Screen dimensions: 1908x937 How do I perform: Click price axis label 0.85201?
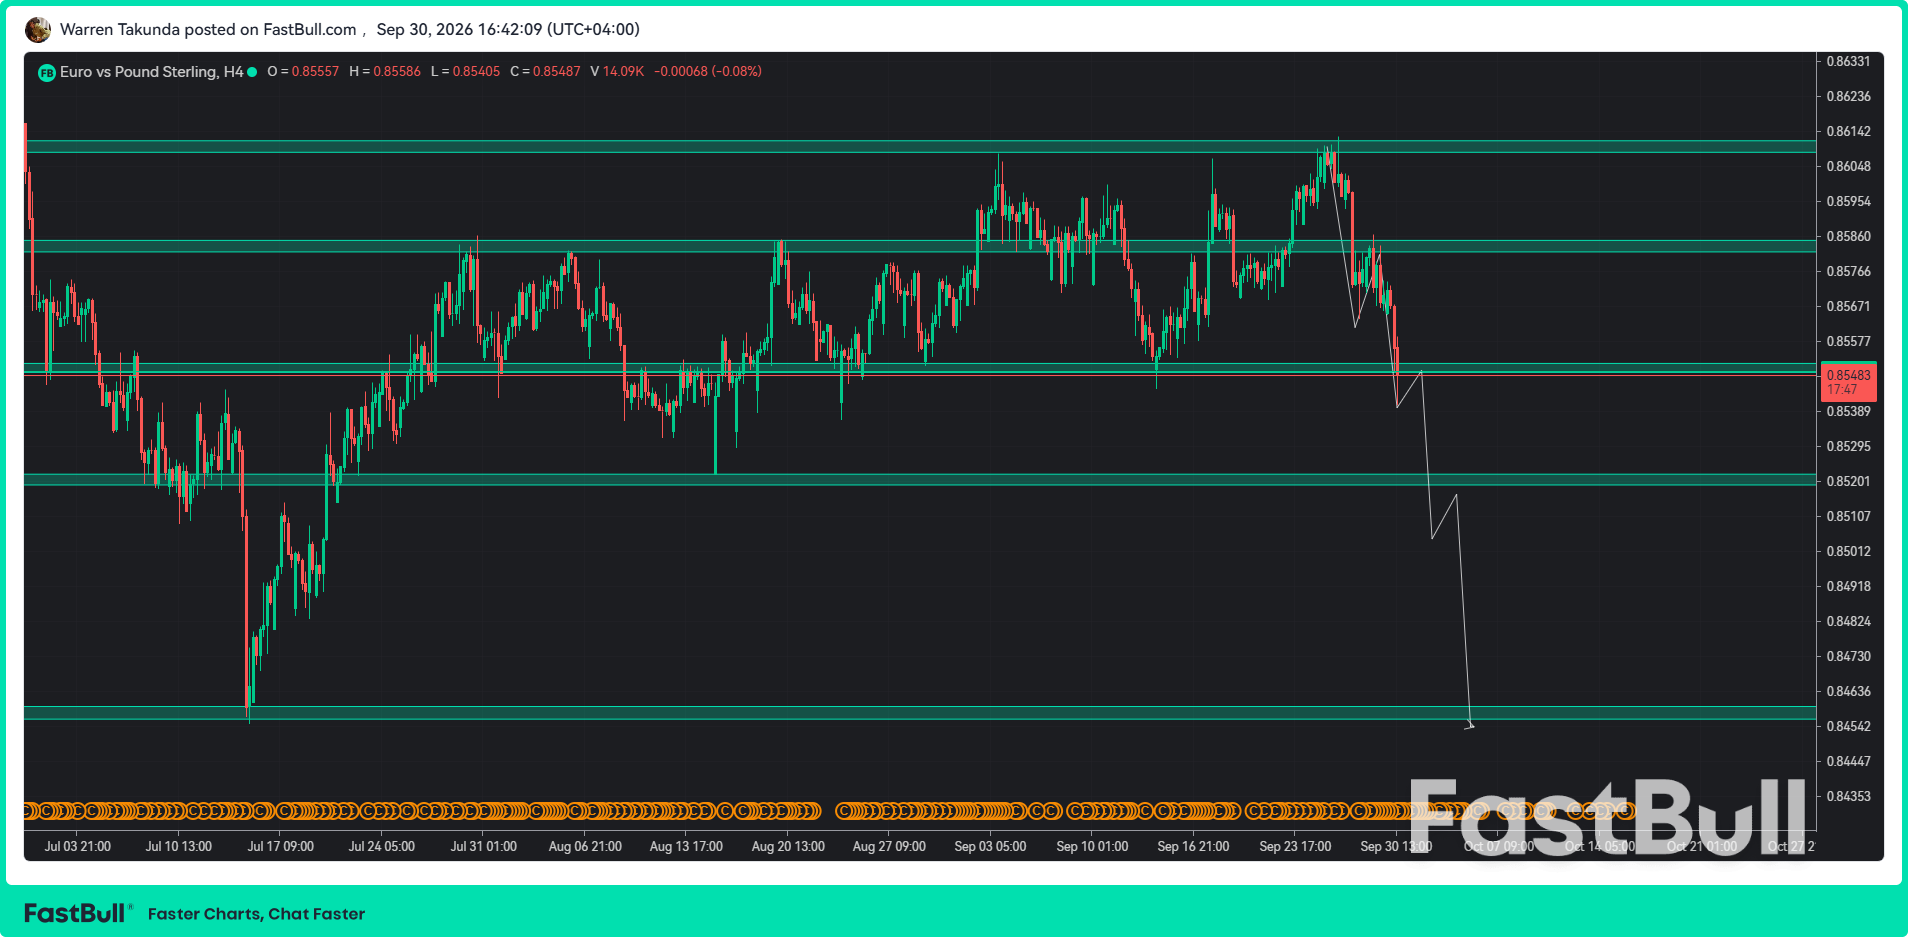[1848, 481]
